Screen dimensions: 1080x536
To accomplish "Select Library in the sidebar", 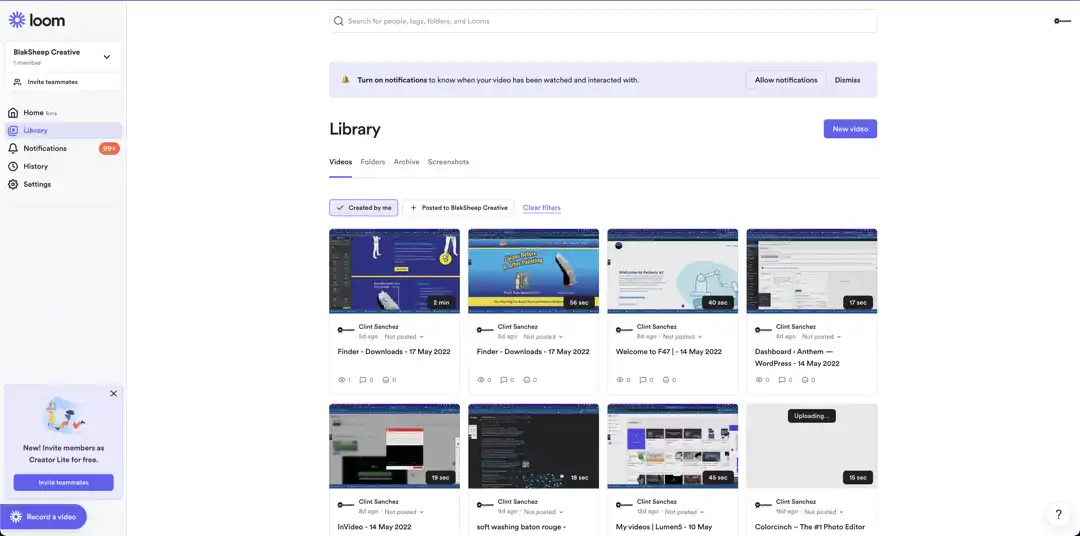I will (63, 130).
